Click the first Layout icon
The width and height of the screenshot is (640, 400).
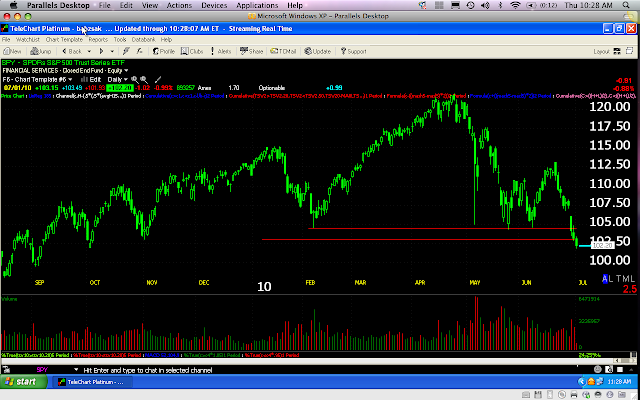click(x=617, y=51)
